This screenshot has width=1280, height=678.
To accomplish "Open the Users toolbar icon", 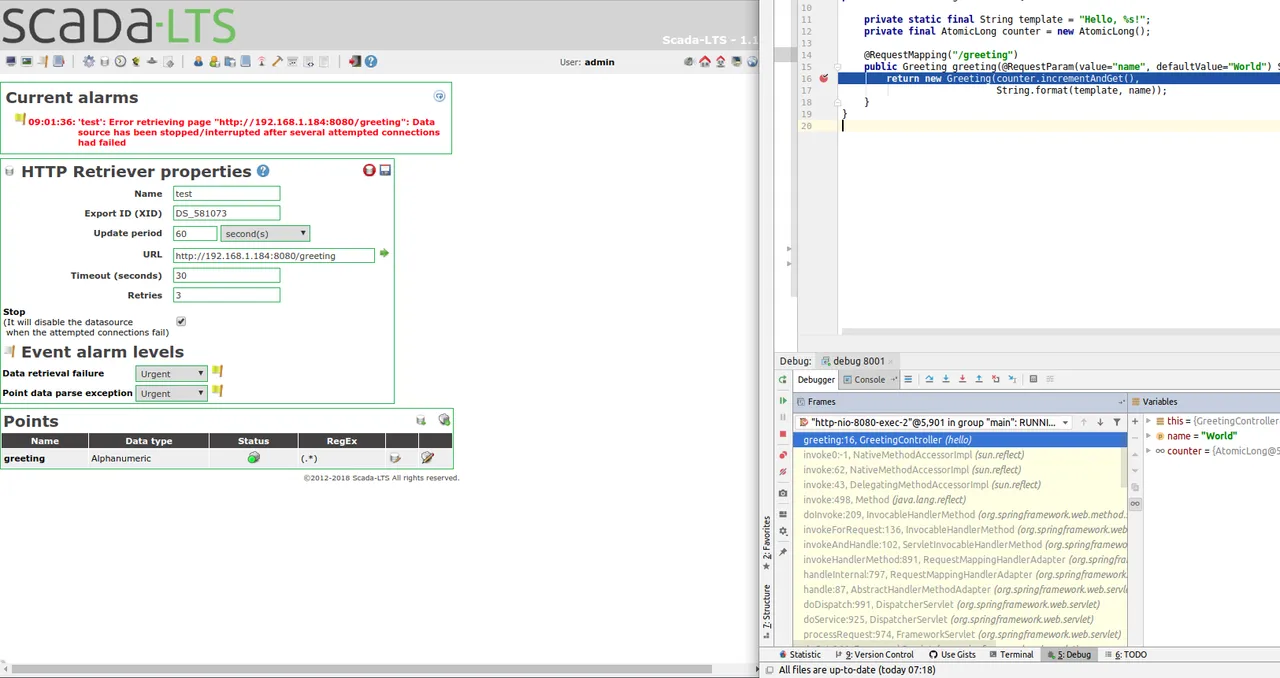I will pos(198,62).
